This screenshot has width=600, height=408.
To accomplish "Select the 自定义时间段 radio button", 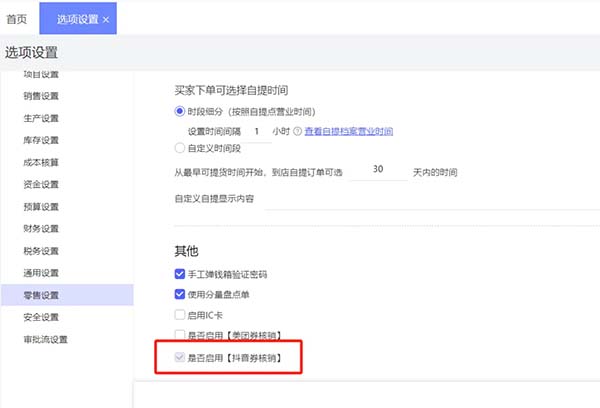I will click(x=179, y=148).
